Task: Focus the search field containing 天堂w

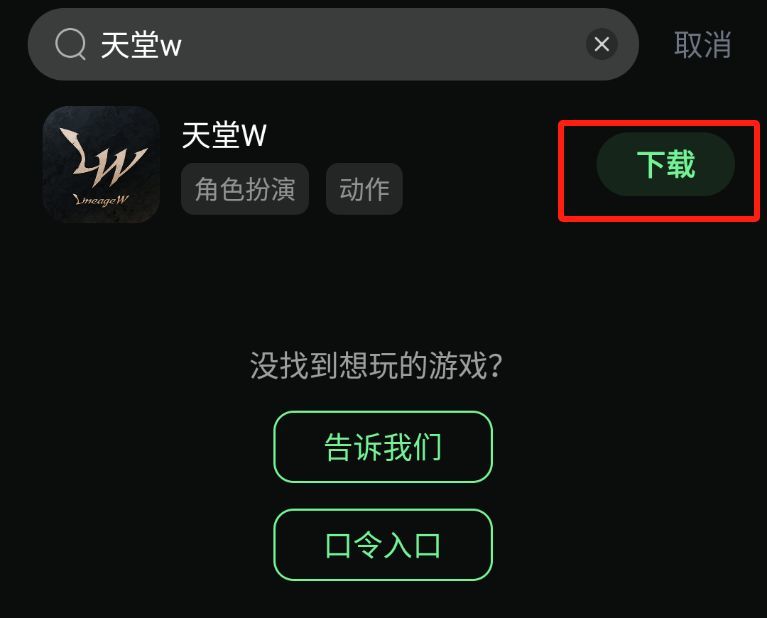Action: tap(333, 44)
